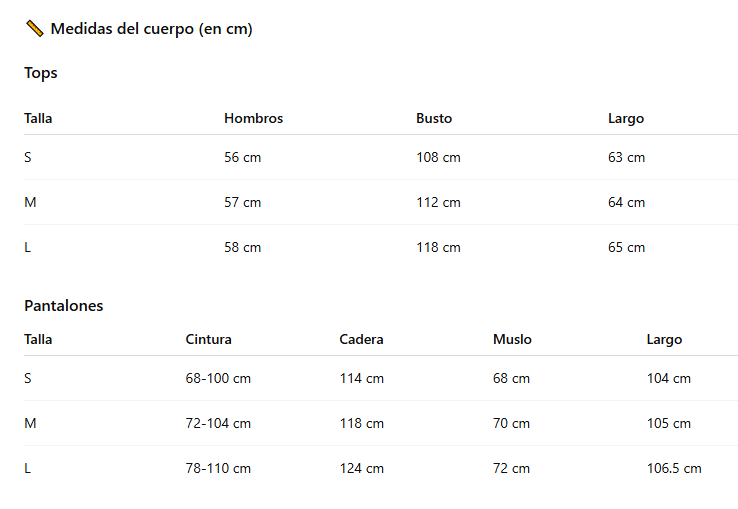738x509 pixels.
Task: Click the Muslo column header
Action: [x=513, y=339]
